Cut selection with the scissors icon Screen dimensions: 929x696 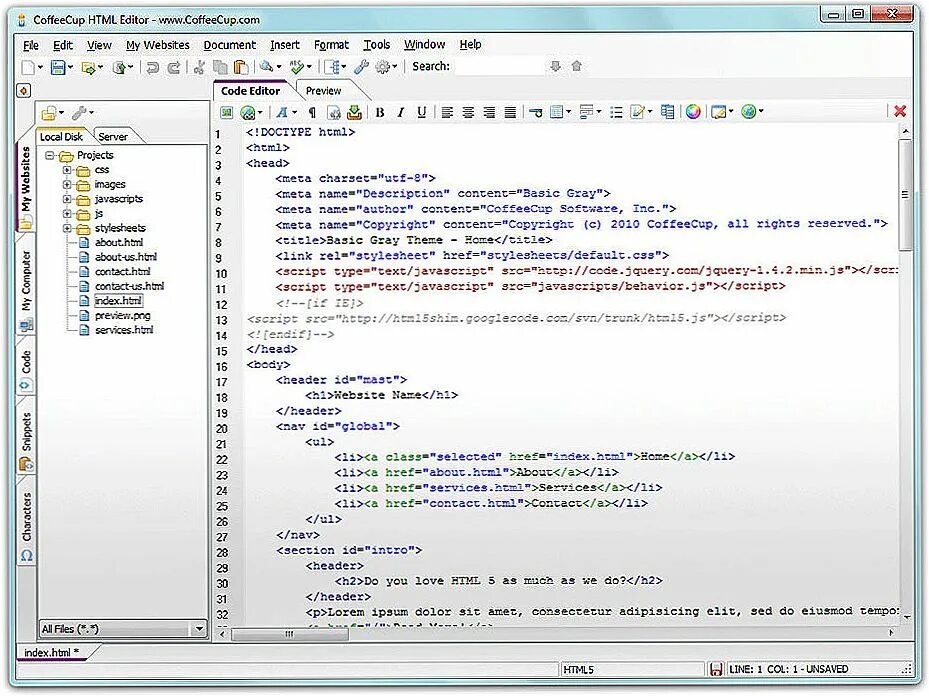pyautogui.click(x=199, y=67)
